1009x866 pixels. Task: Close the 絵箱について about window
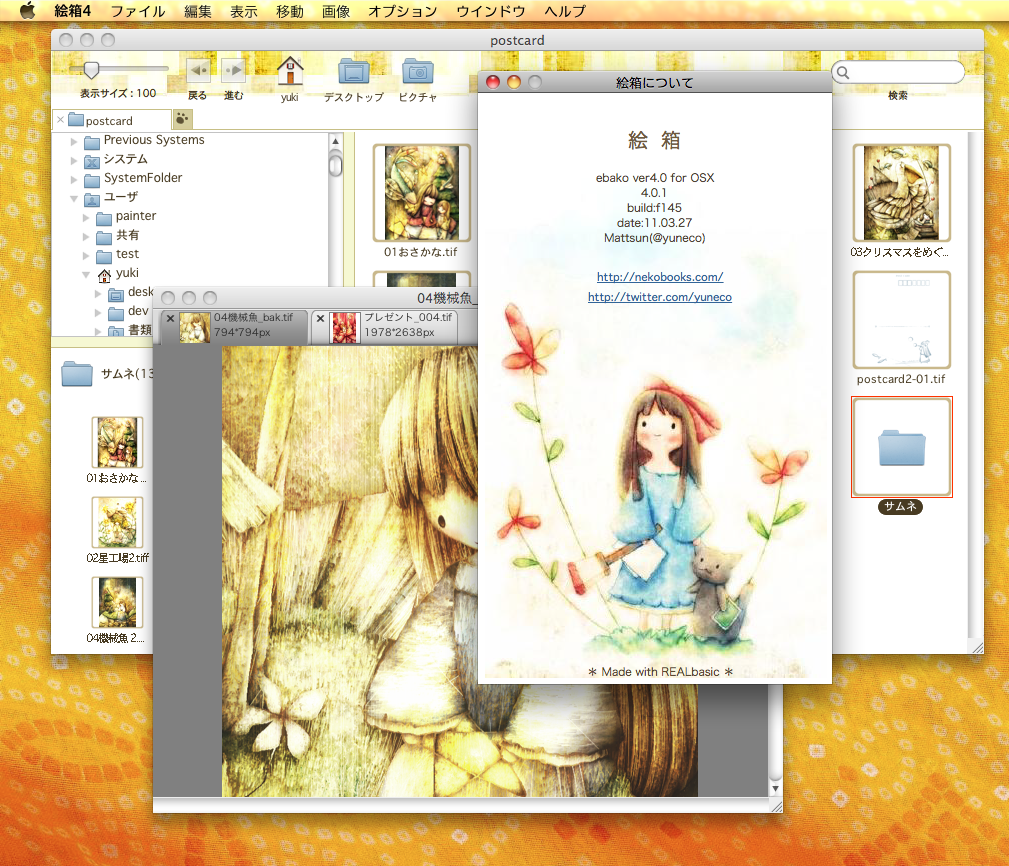point(493,82)
